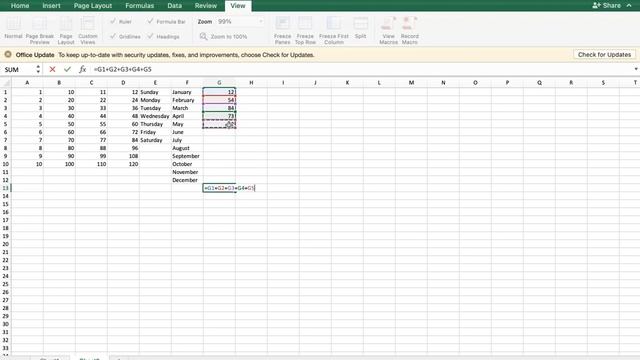Select column M header
This screenshot has height=360, width=640.
[411, 82]
